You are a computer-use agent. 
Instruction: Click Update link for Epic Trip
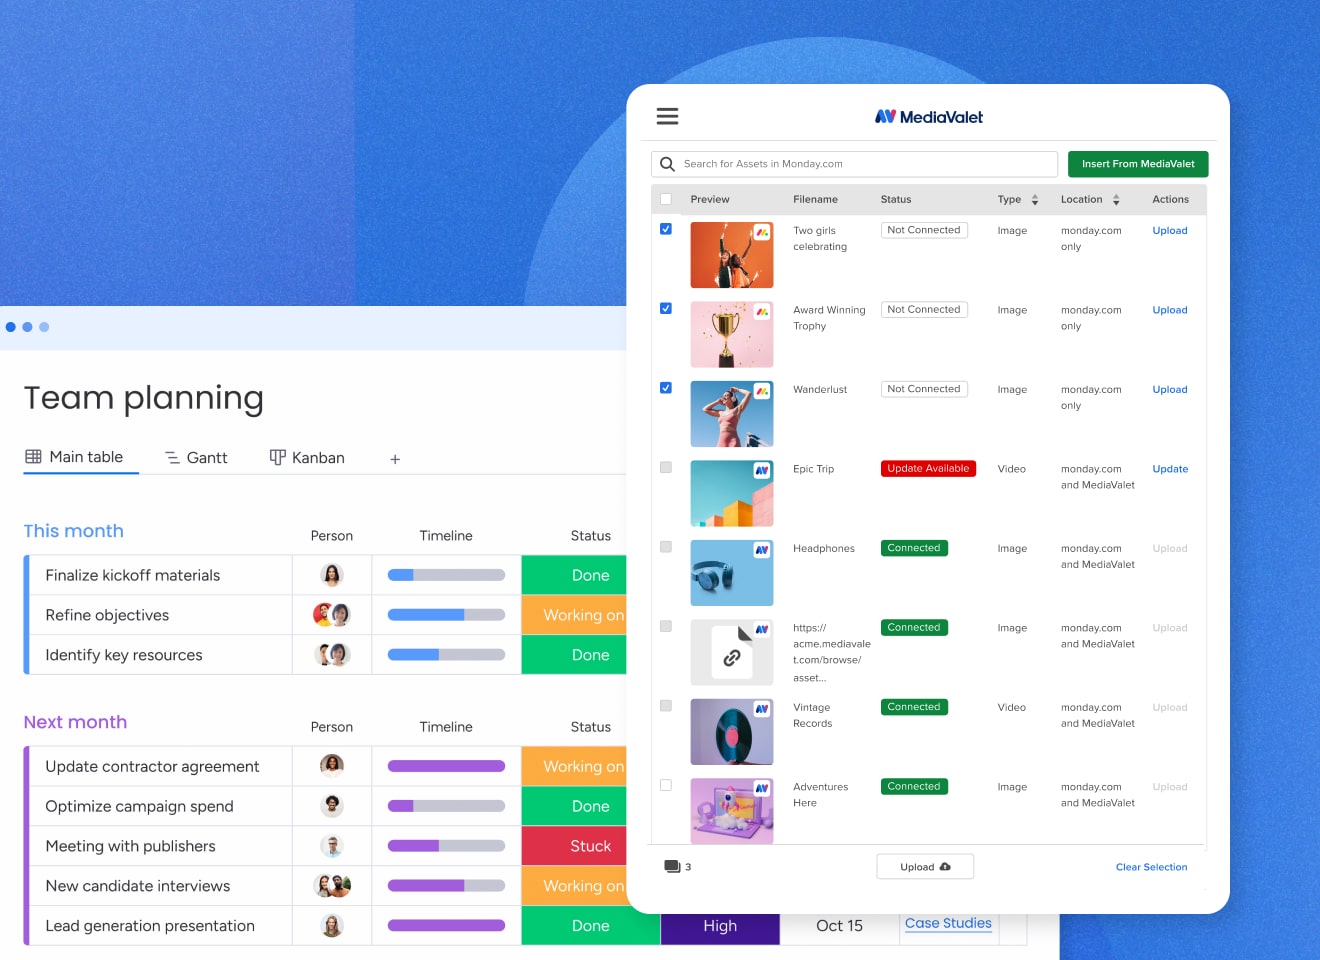[1170, 469]
